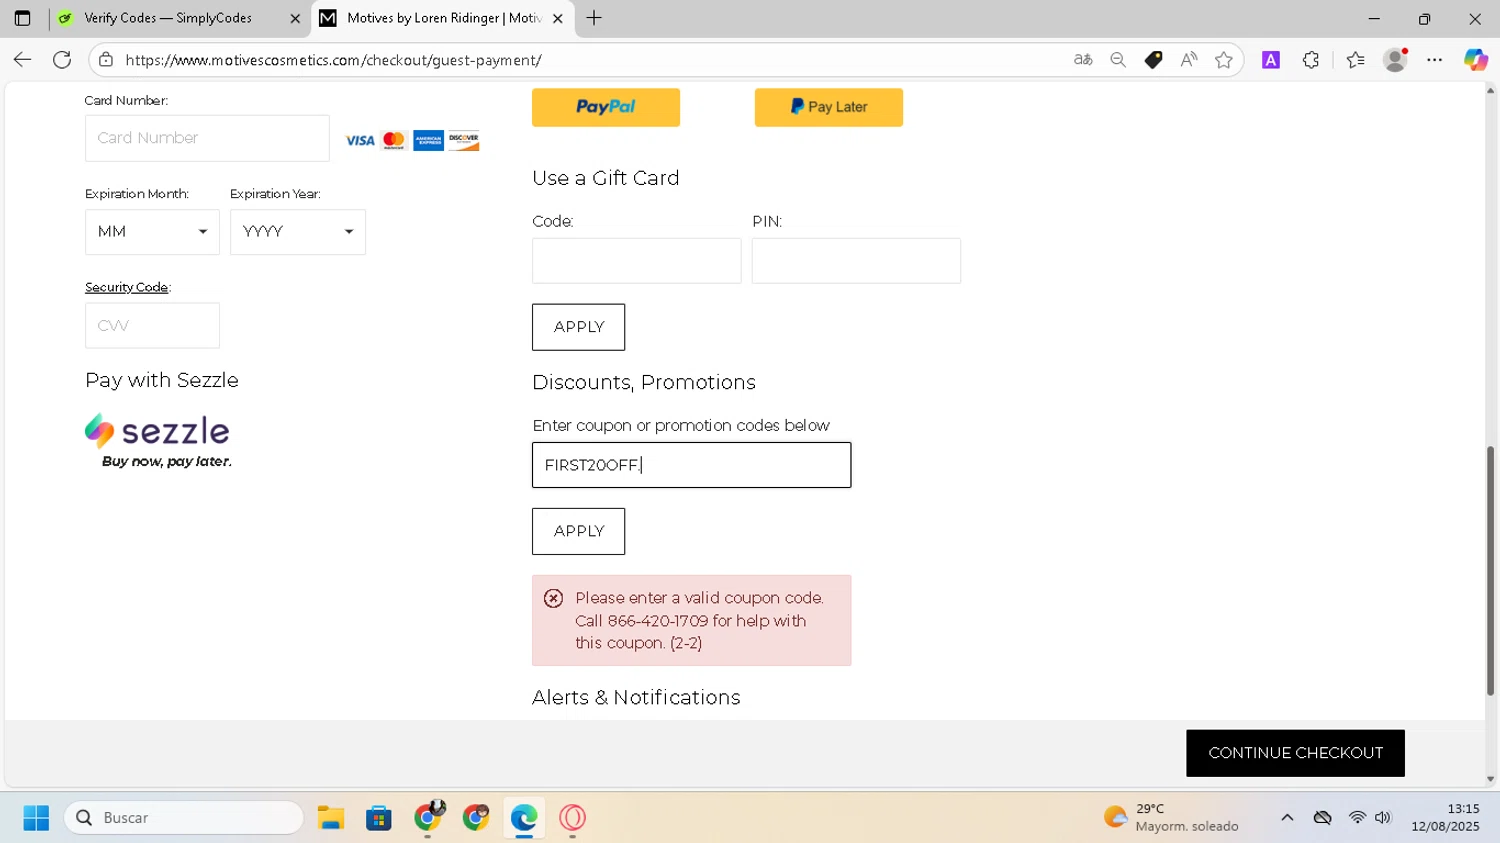The image size is (1500, 843).
Task: Open Microsoft Edge in the taskbar
Action: click(524, 818)
